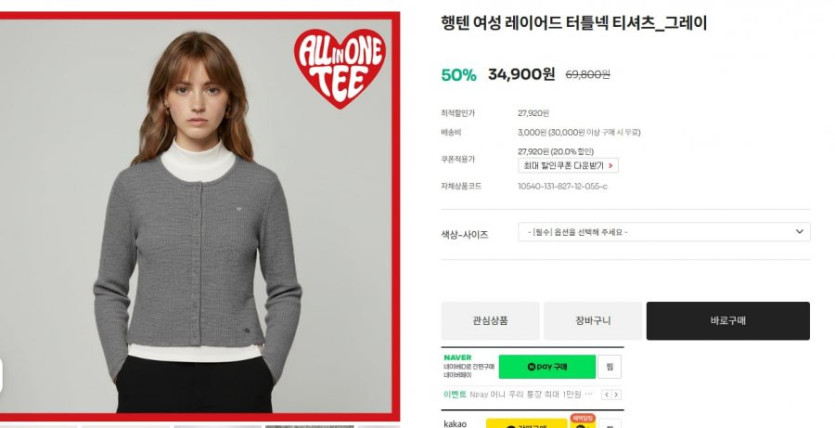The height and width of the screenshot is (428, 835).
Task: Click the black 바로구매 button
Action: pos(728,321)
